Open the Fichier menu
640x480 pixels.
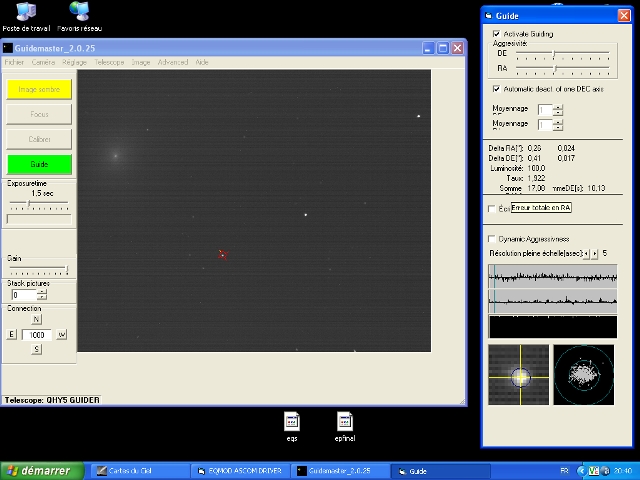click(14, 62)
